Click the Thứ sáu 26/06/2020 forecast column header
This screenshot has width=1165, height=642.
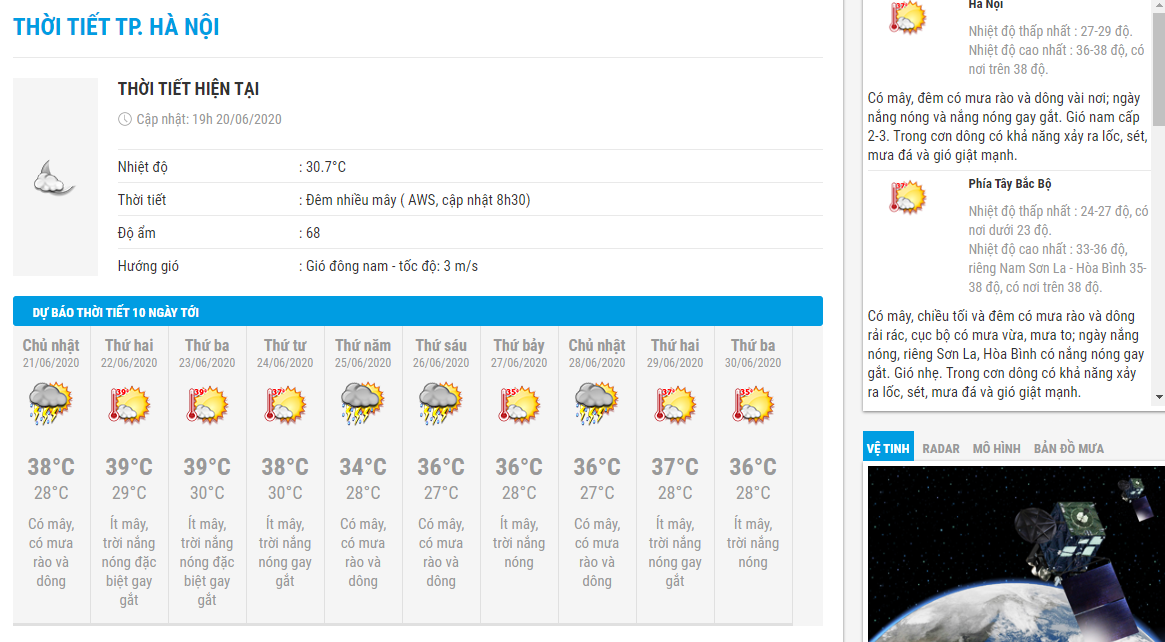pyautogui.click(x=440, y=352)
